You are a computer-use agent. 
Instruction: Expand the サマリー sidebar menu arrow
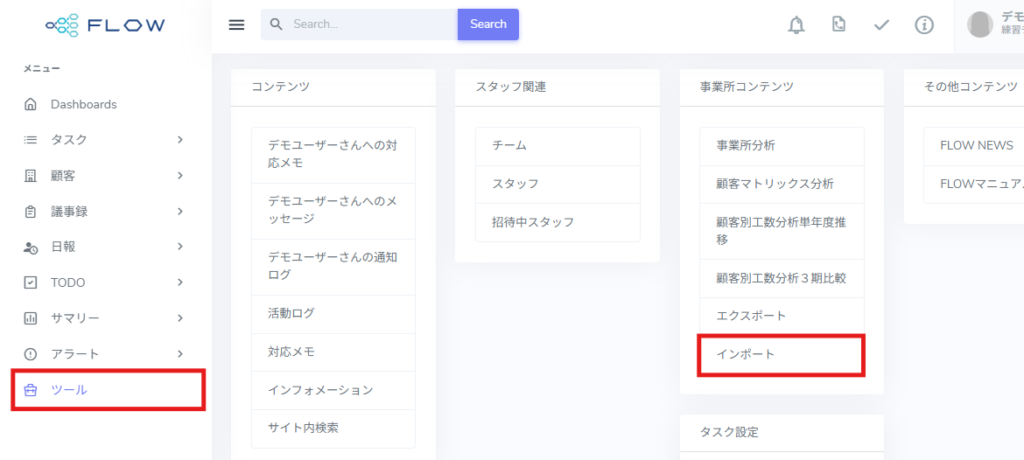pyautogui.click(x=180, y=318)
